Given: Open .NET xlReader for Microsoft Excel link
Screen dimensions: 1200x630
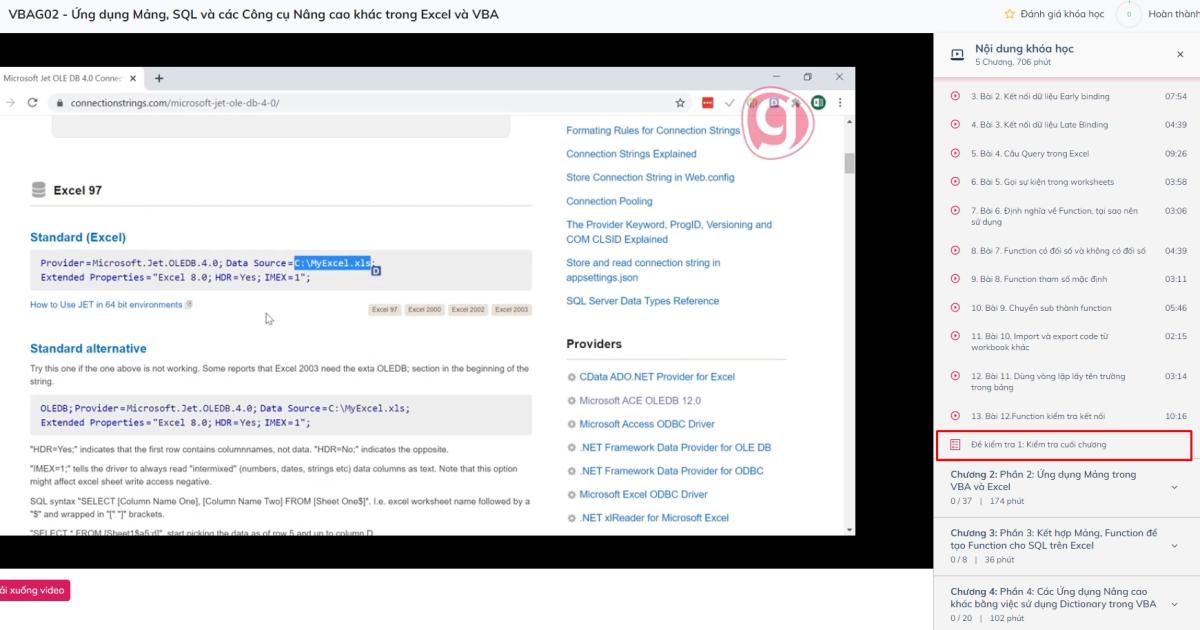Looking at the screenshot, I should (654, 518).
